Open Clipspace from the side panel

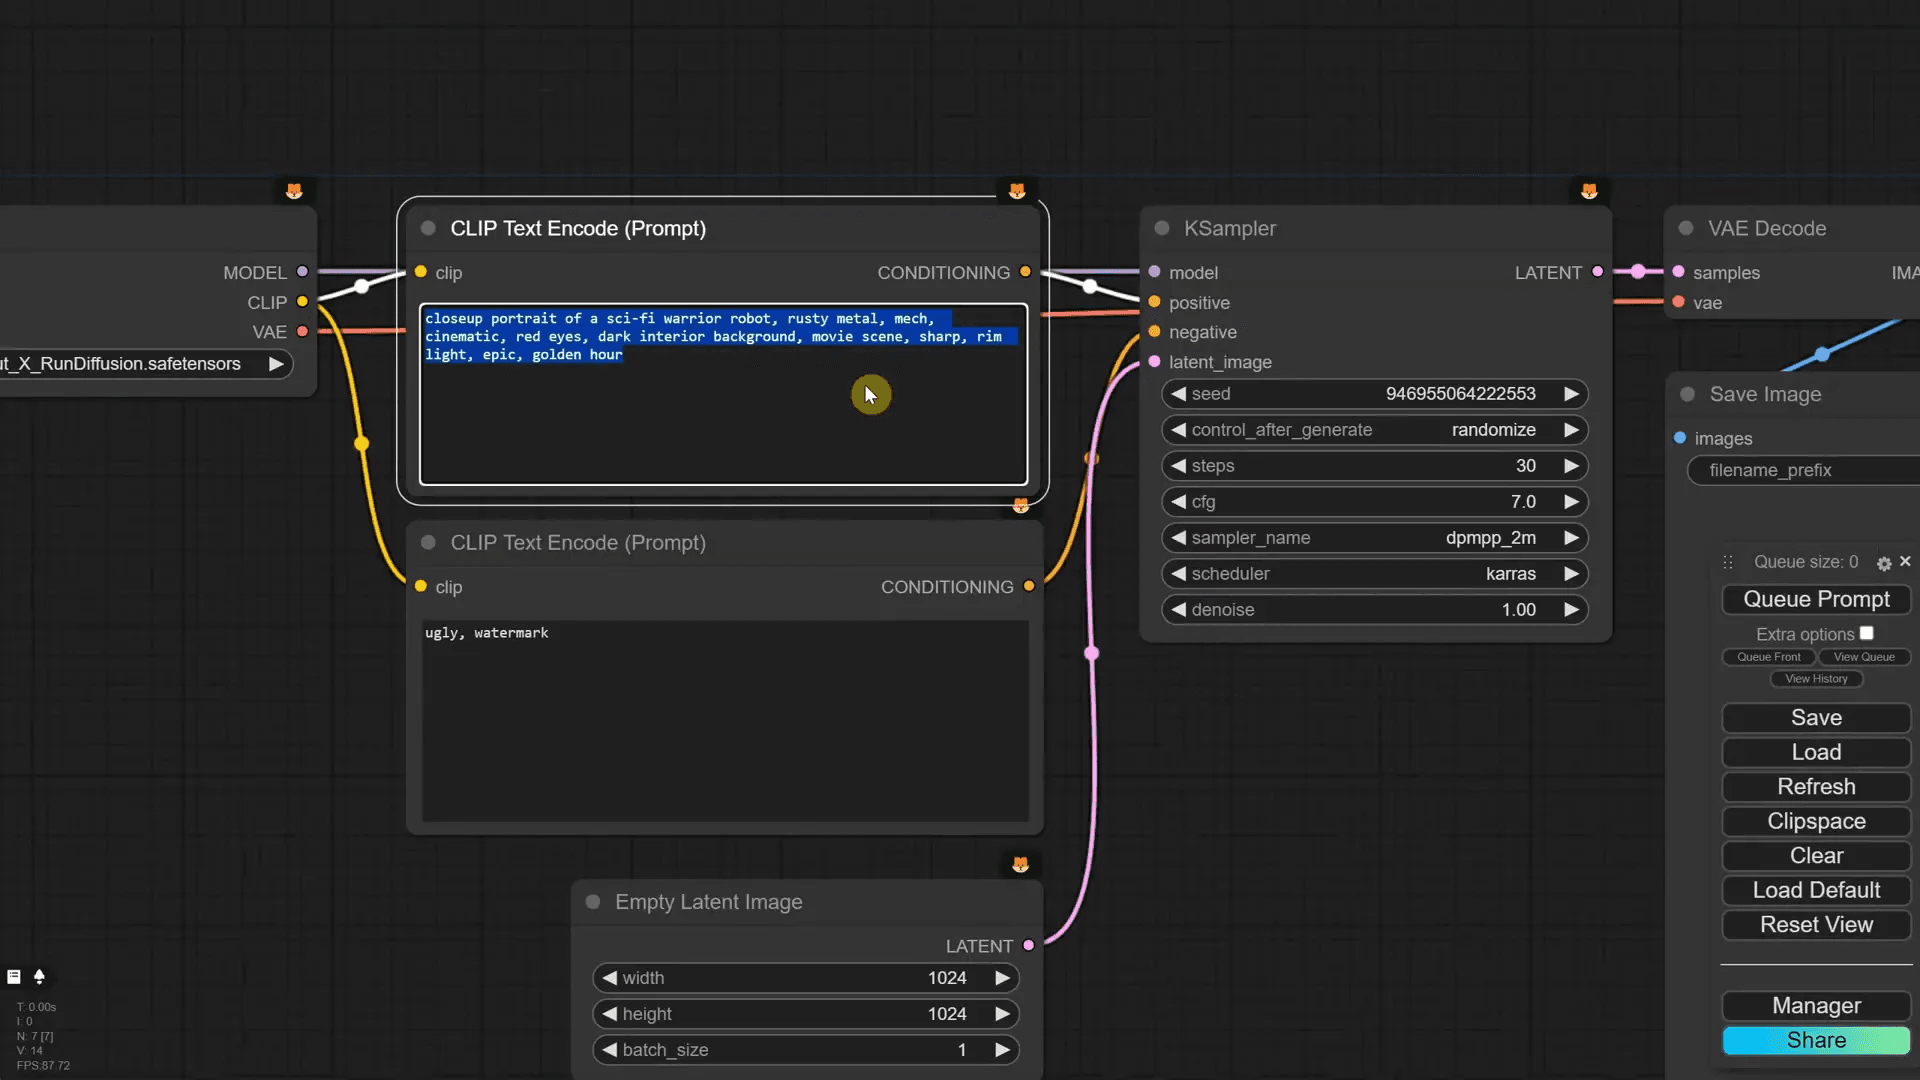coord(1815,821)
